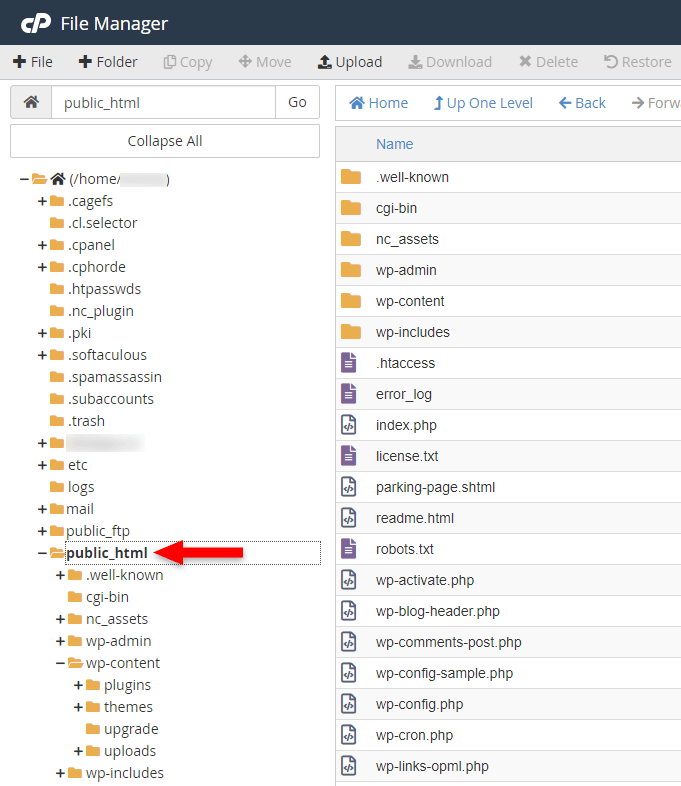Click the Download toolbar button
This screenshot has height=786, width=681.
[x=450, y=62]
